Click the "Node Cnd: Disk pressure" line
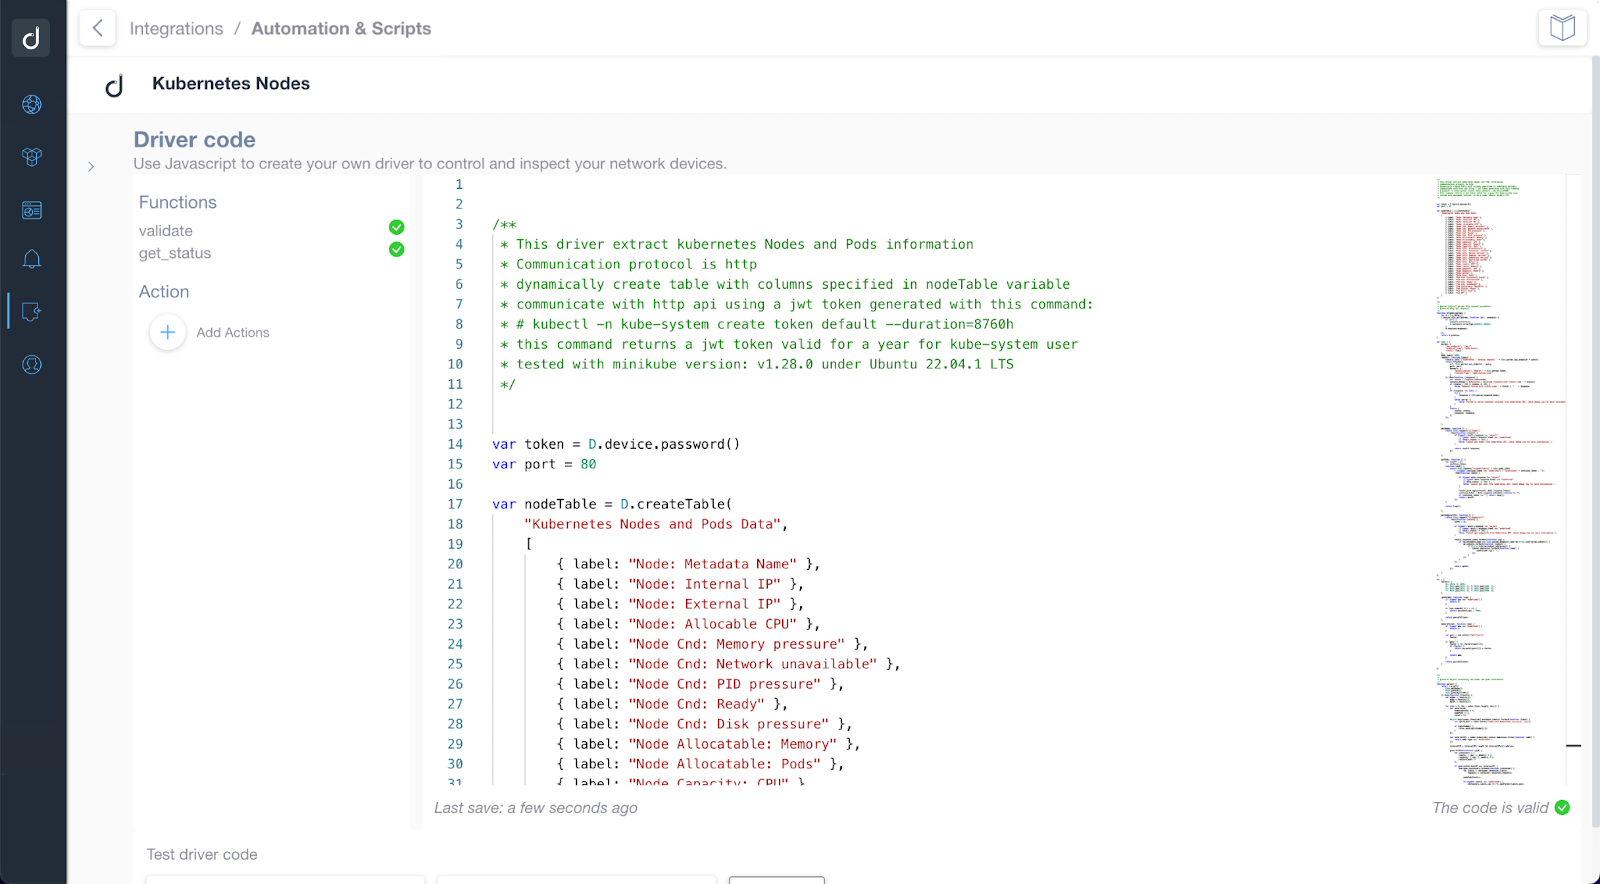The width and height of the screenshot is (1600, 884). pos(704,724)
